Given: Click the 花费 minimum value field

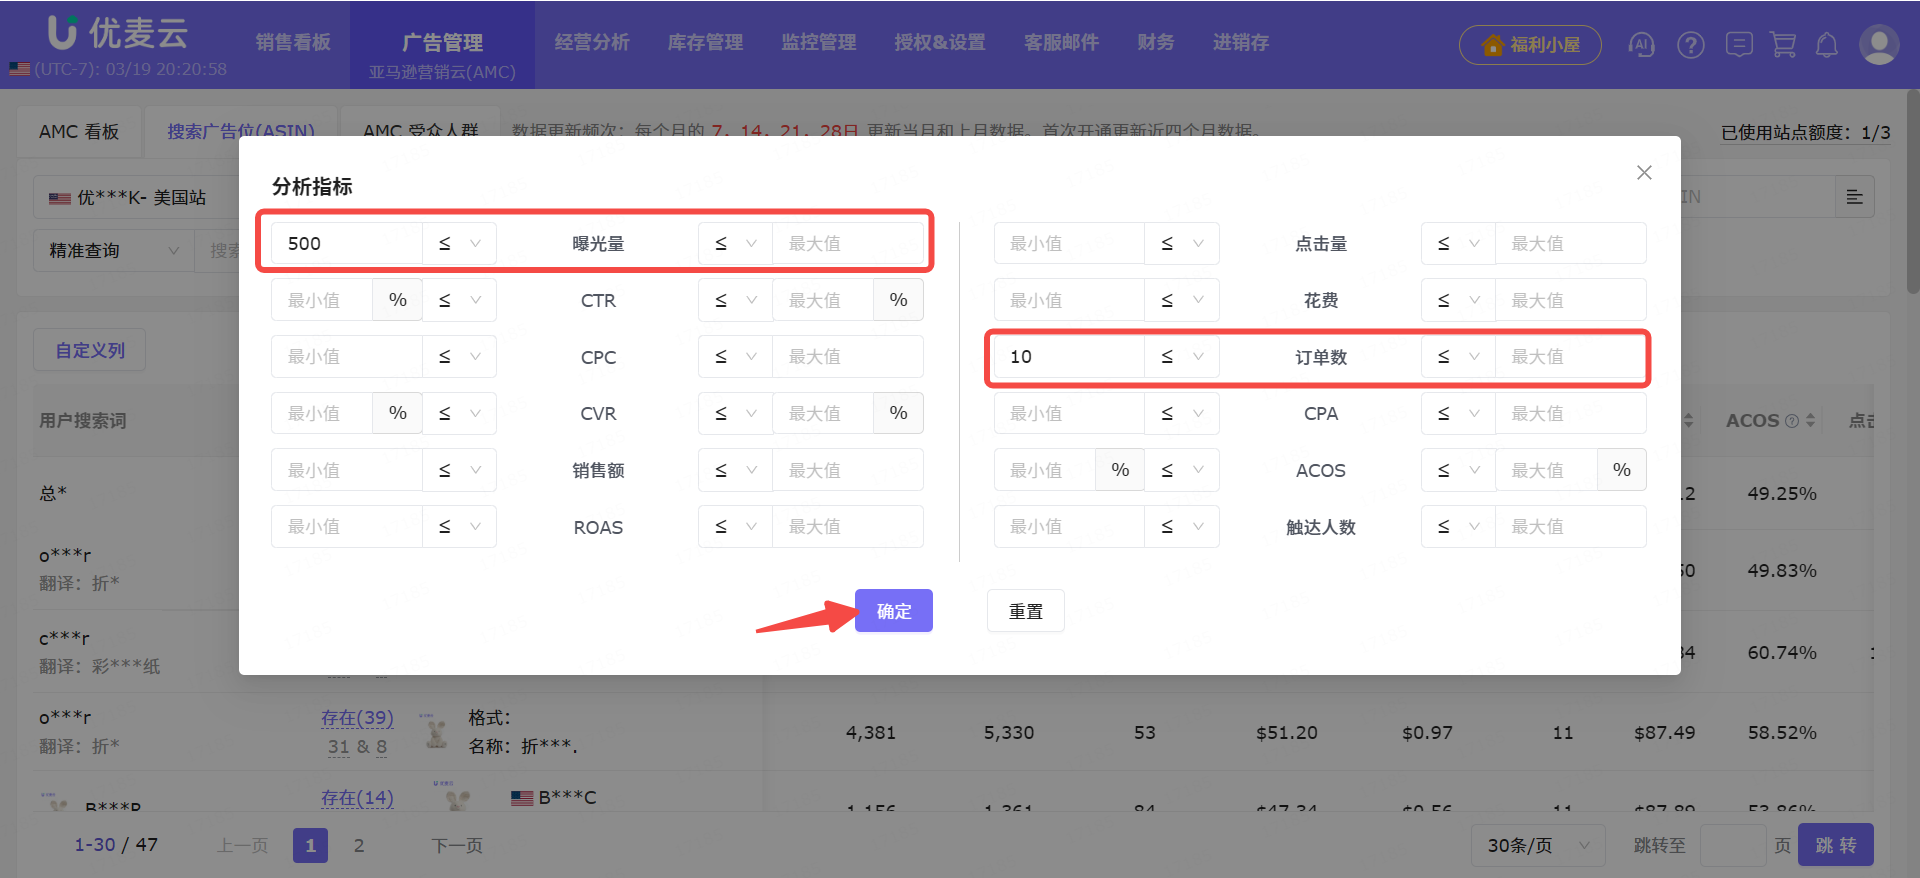Looking at the screenshot, I should point(1068,300).
